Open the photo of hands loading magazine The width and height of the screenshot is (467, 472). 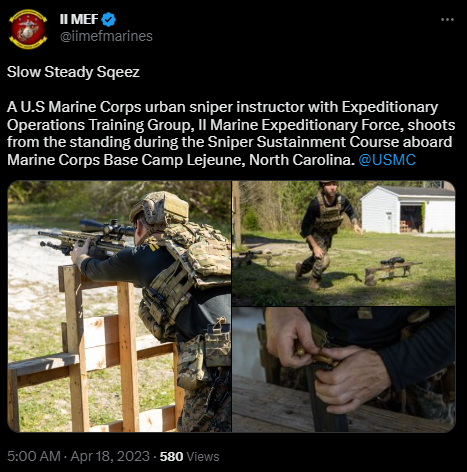[344, 370]
